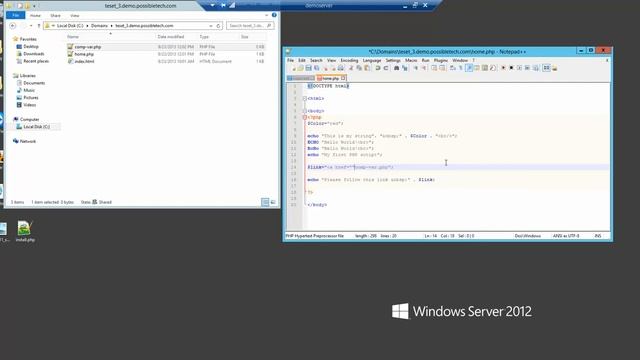This screenshot has height=360, width=640.
Task: Click the Print icon in Notepad++ toolbar
Action: point(340,68)
